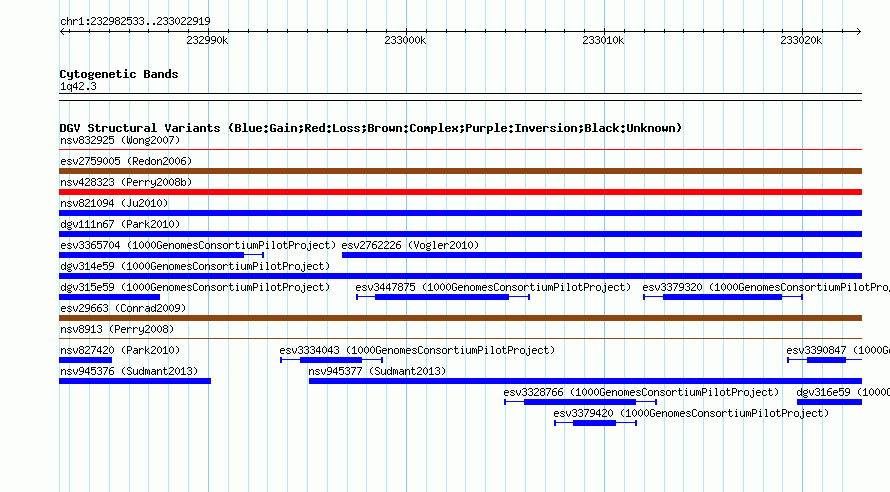The height and width of the screenshot is (492, 890).
Task: Open nsv945377 (Sudmant2013) label
Action: (x=377, y=371)
